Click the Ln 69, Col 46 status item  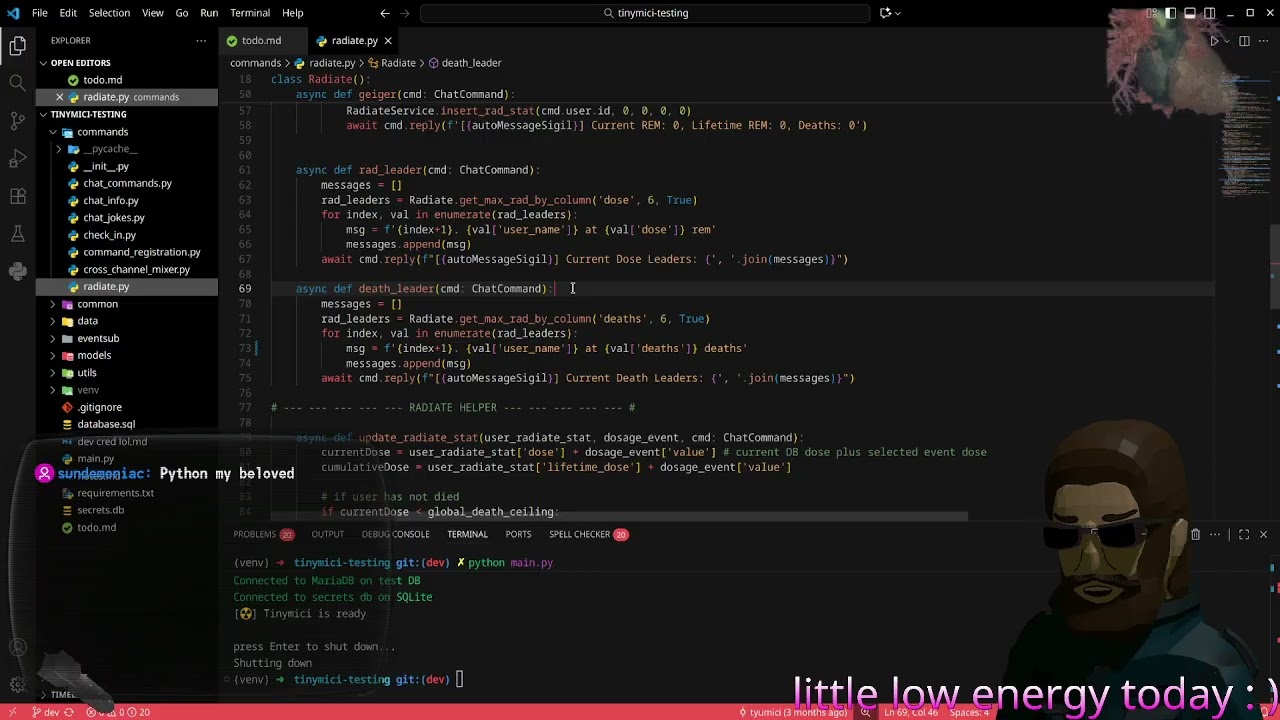909,712
